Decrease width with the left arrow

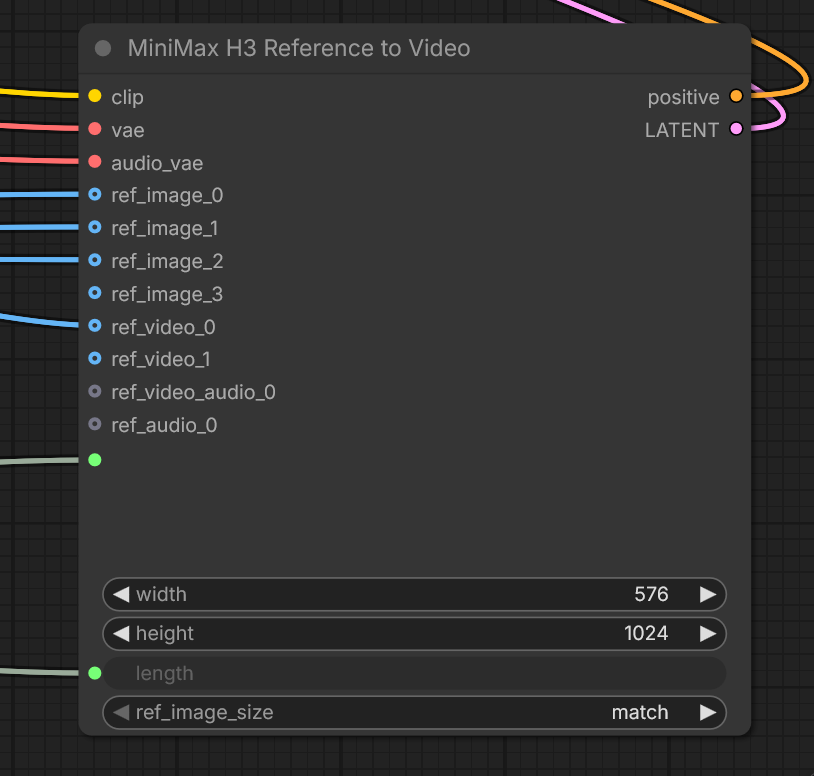121,594
